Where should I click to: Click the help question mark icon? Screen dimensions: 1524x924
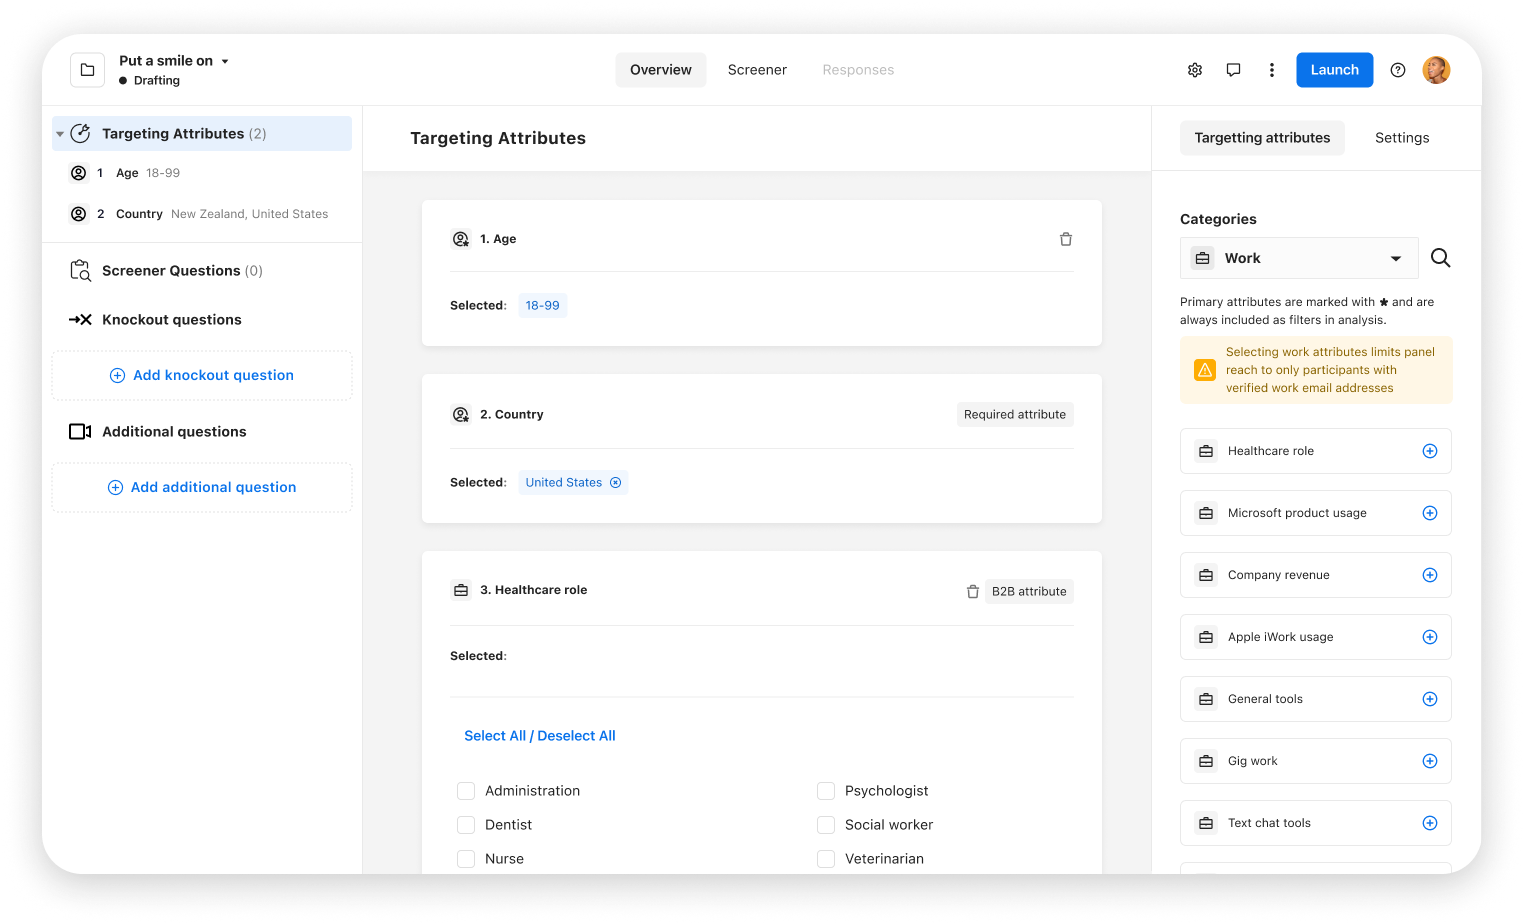point(1397,69)
